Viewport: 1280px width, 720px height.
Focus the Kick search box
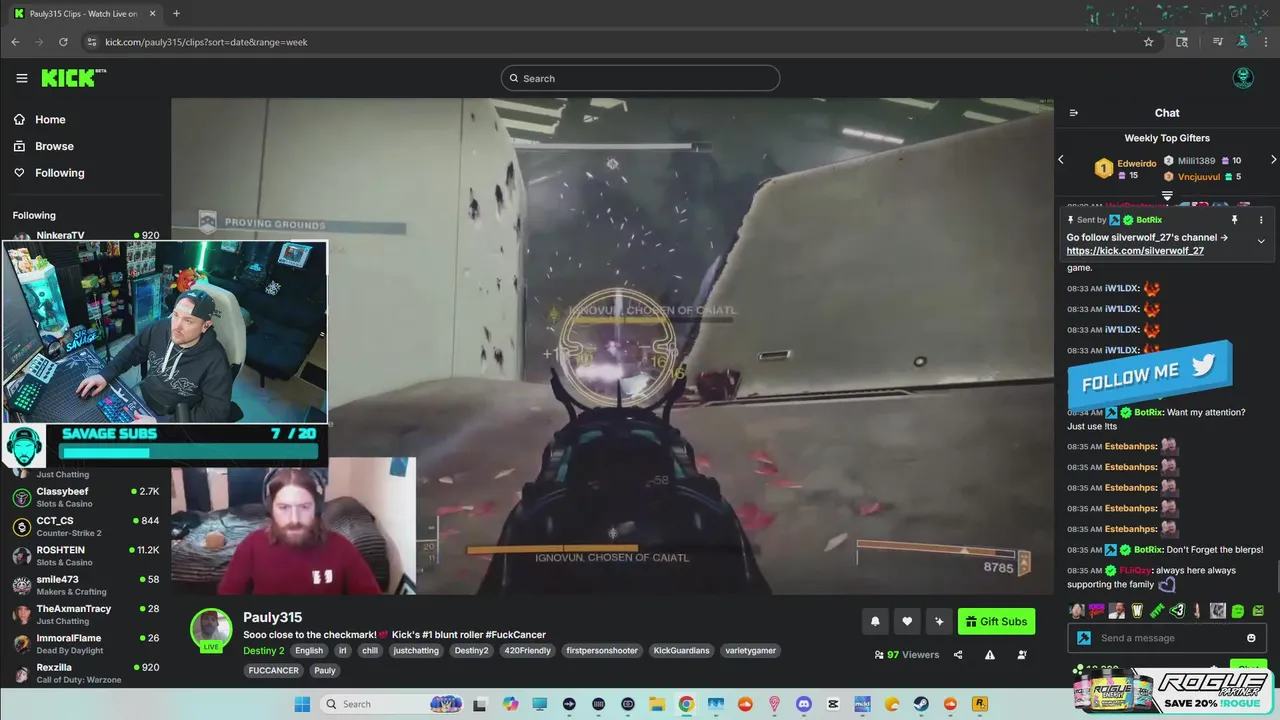pyautogui.click(x=640, y=78)
